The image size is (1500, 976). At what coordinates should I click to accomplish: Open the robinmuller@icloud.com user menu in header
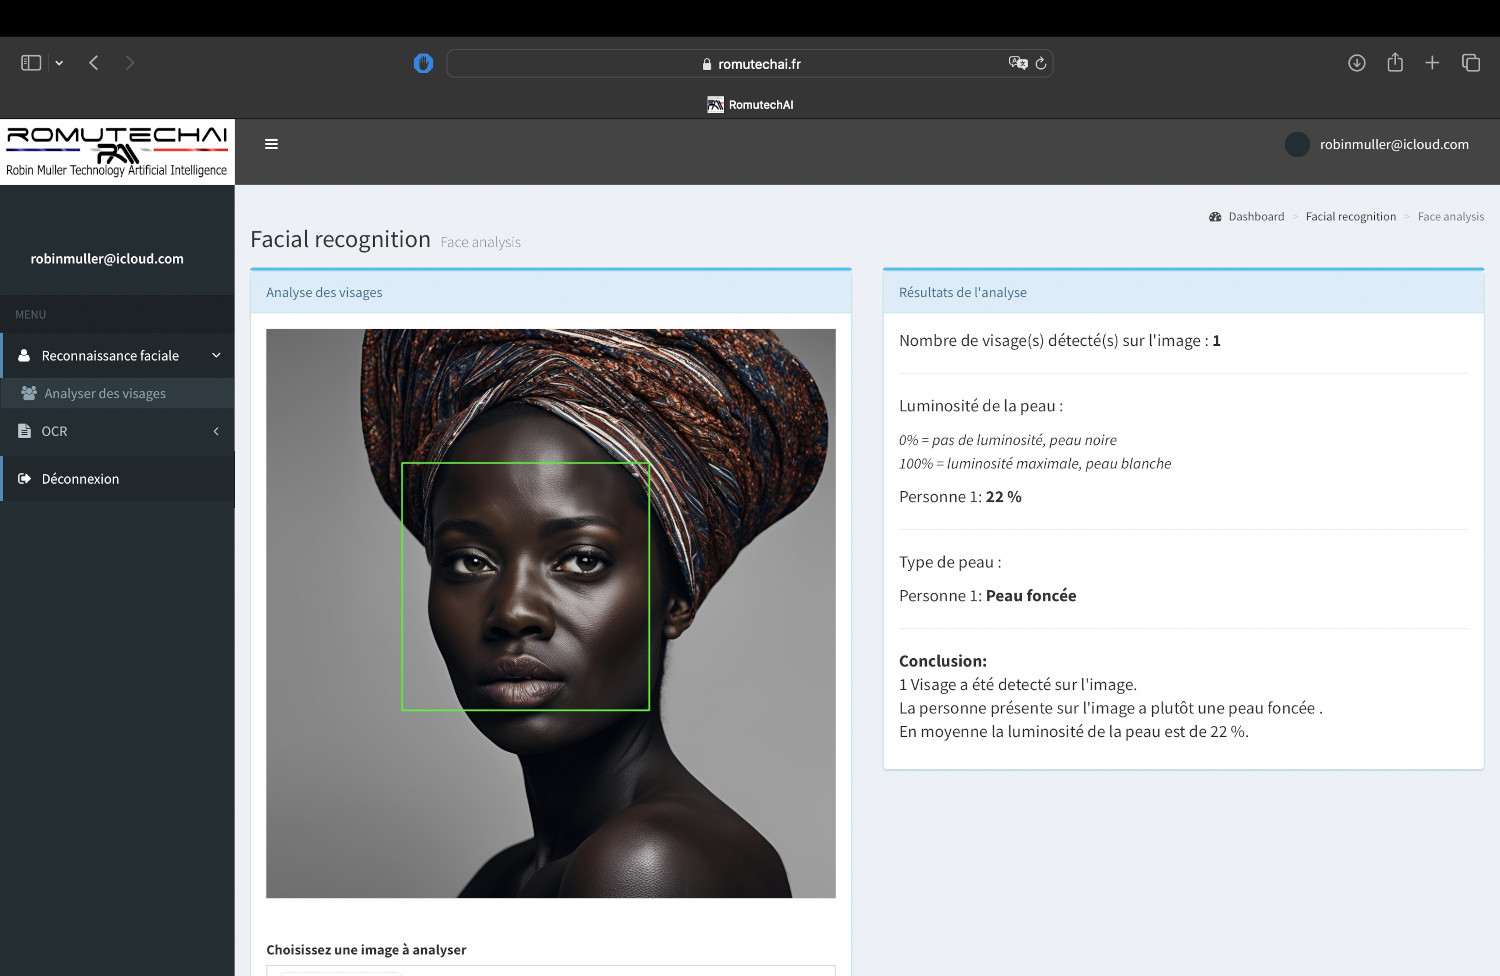pos(1379,145)
